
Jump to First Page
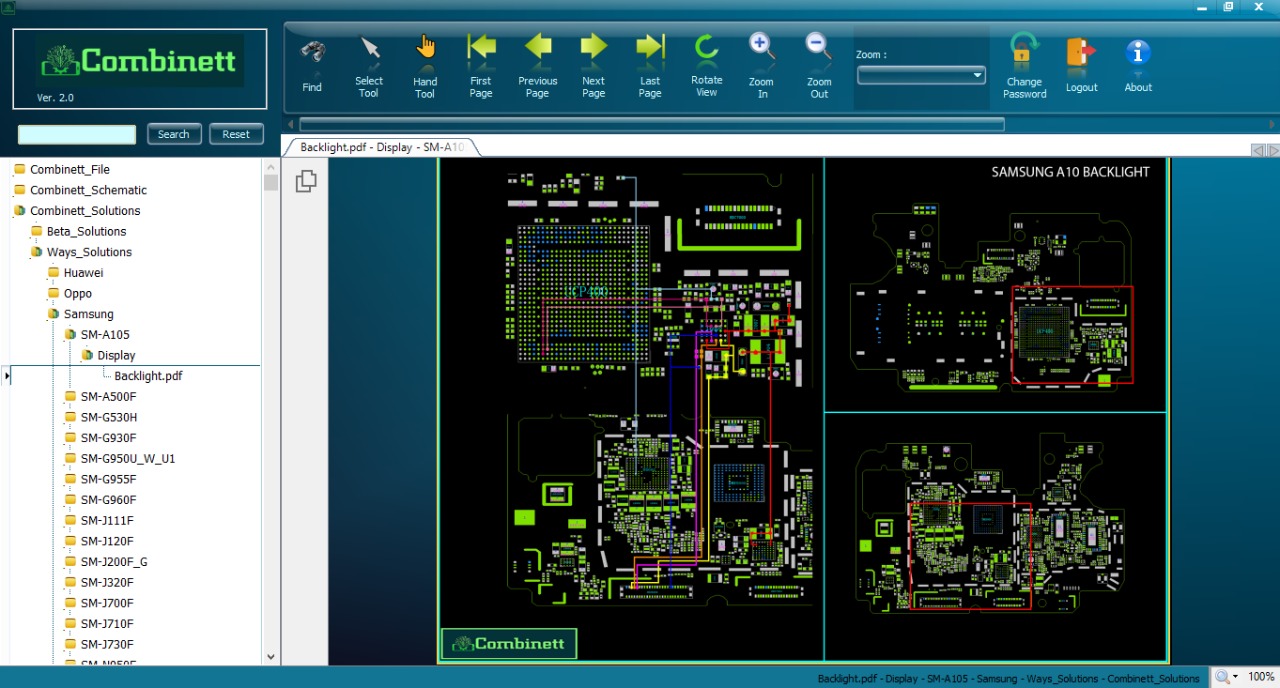481,67
